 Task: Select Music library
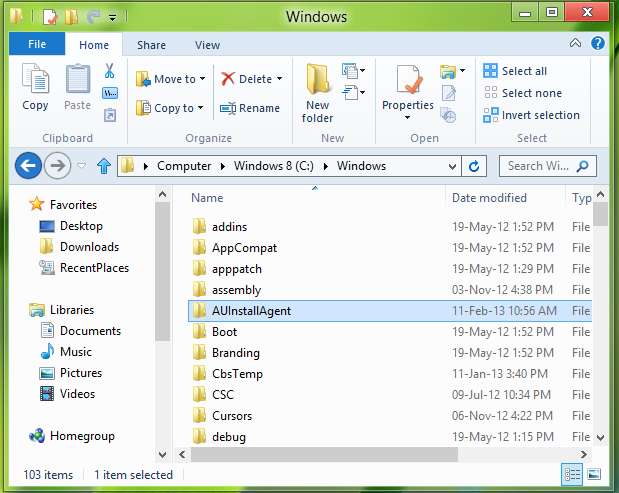coord(66,352)
